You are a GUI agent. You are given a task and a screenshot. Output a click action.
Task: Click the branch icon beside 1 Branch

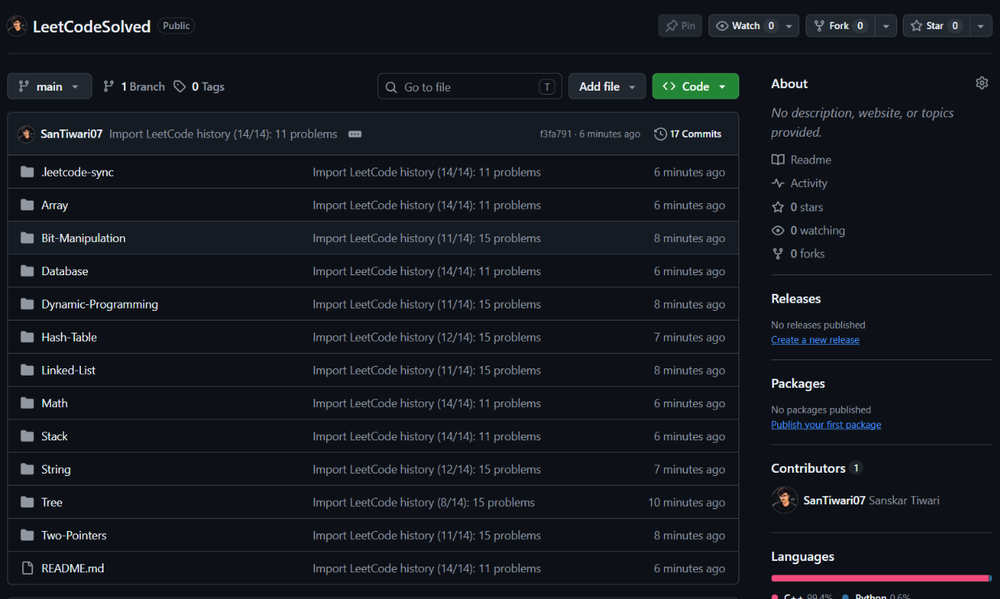pyautogui.click(x=108, y=86)
